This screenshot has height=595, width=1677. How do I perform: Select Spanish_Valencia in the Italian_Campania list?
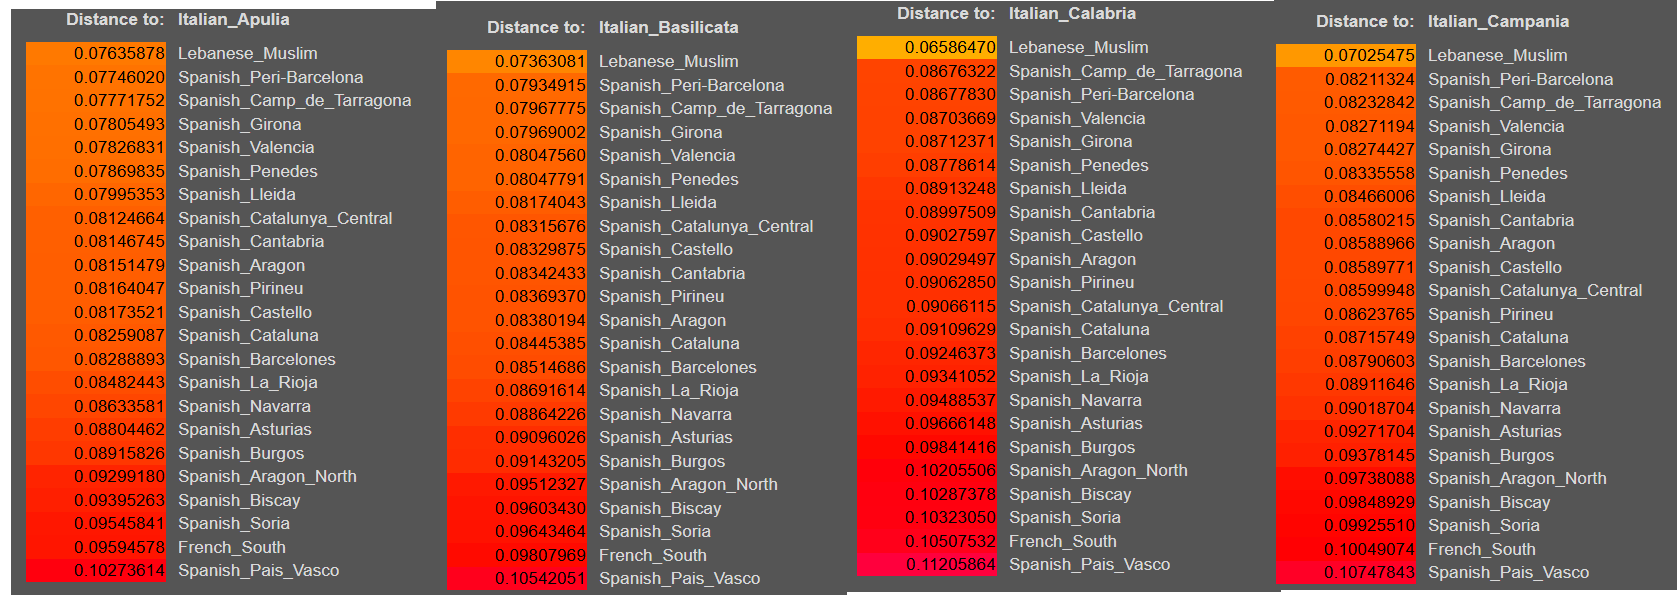1496,127
